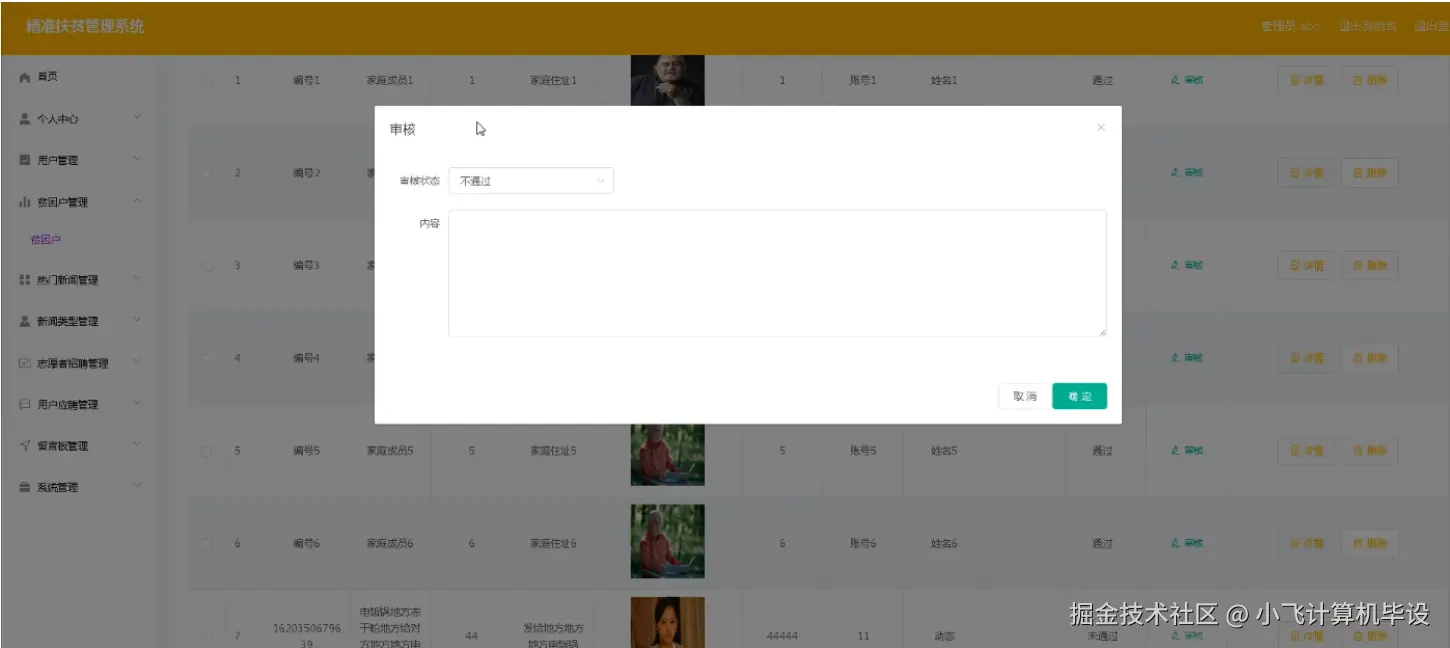Click the 用户应聘管理 chat icon
This screenshot has width=1450, height=648.
25,405
